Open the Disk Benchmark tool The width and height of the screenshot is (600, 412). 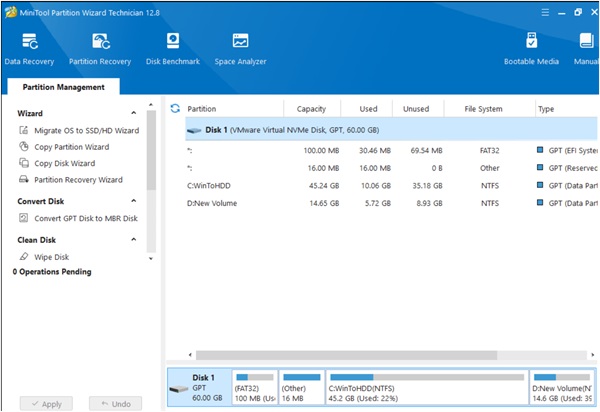[x=173, y=49]
